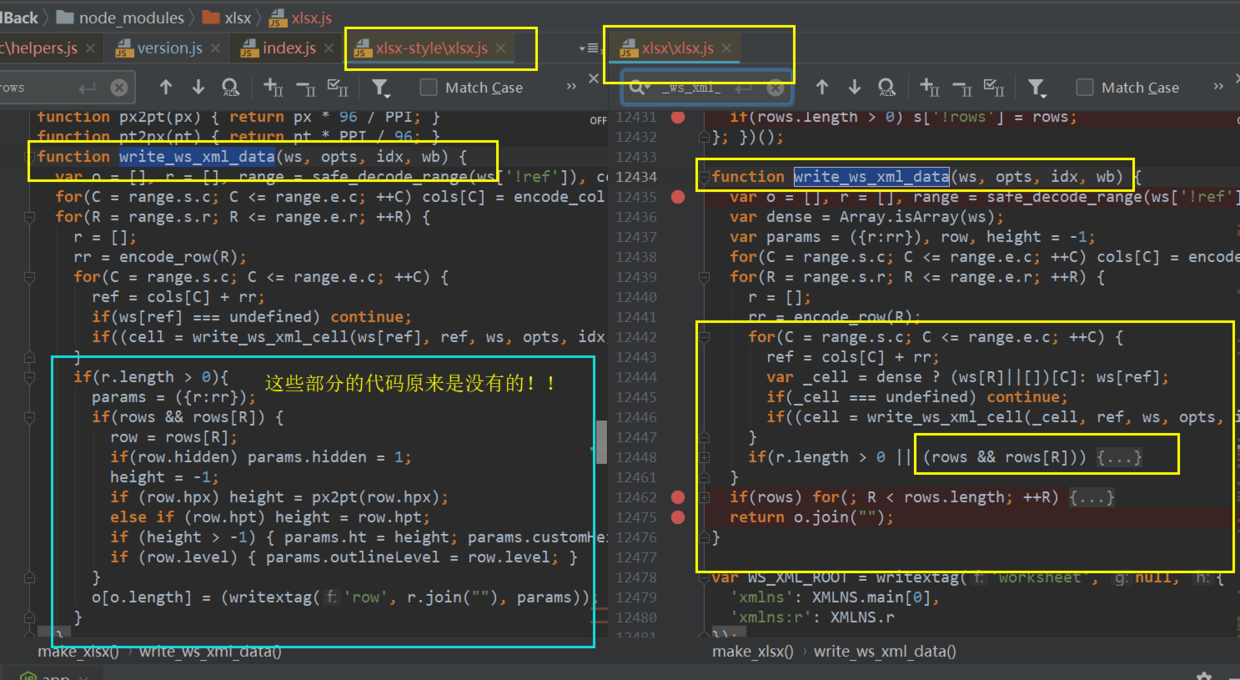Collapse write_ws_xml_data function in left pane
1240x680 pixels.
click(x=30, y=157)
